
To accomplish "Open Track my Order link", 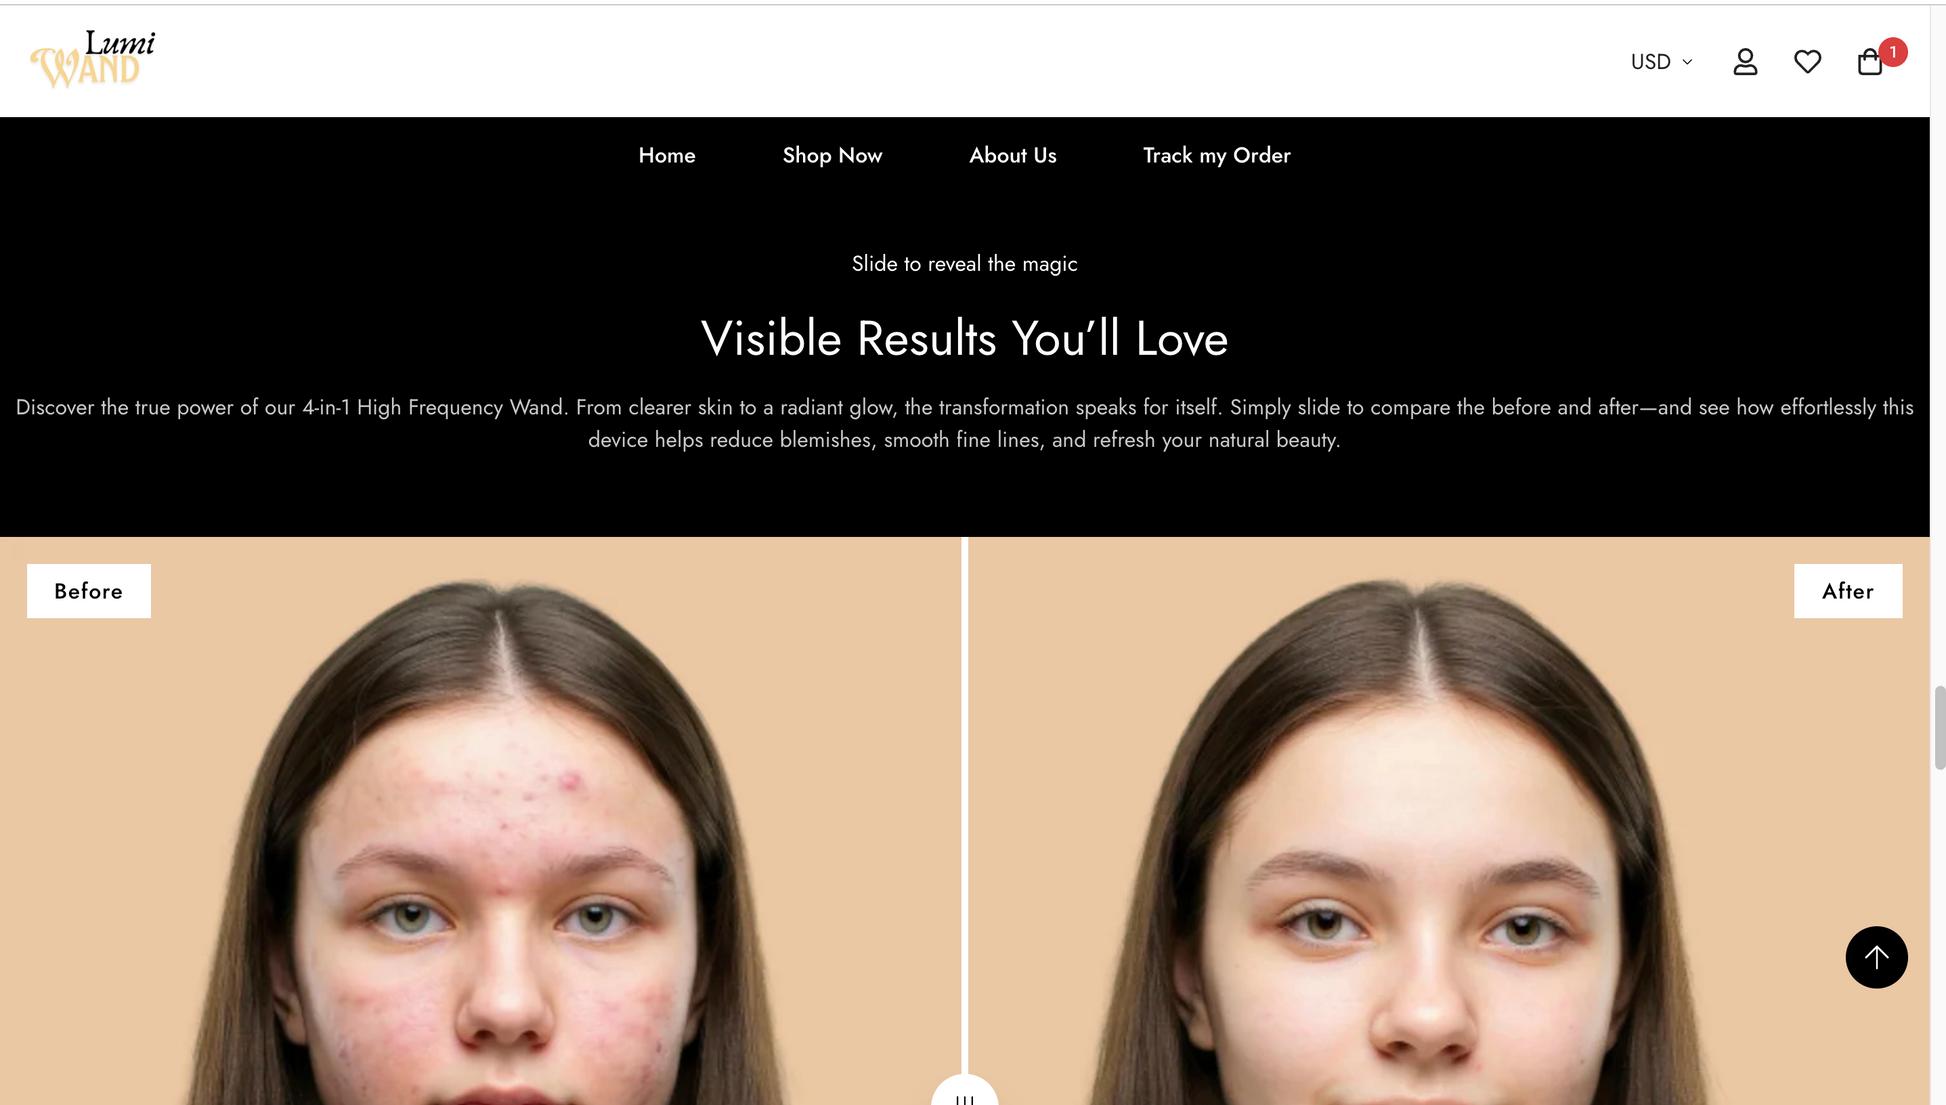I will [1216, 155].
